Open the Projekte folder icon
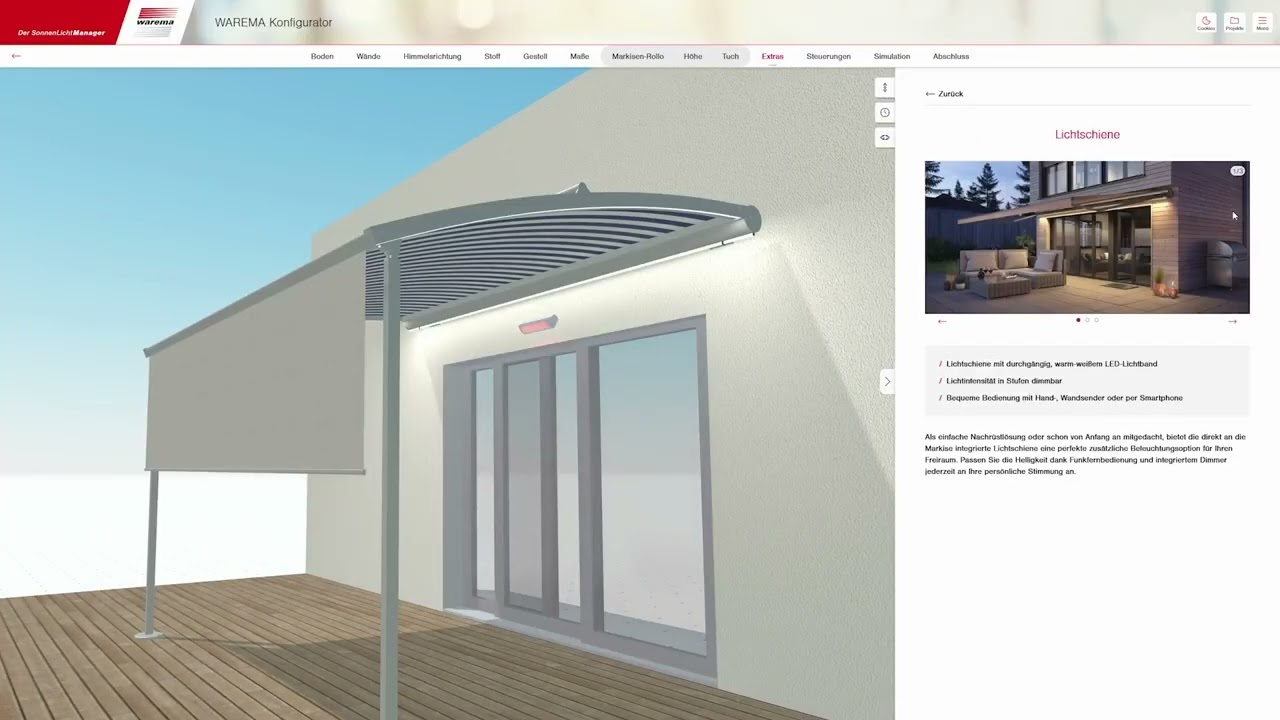The height and width of the screenshot is (720, 1280). (1234, 22)
